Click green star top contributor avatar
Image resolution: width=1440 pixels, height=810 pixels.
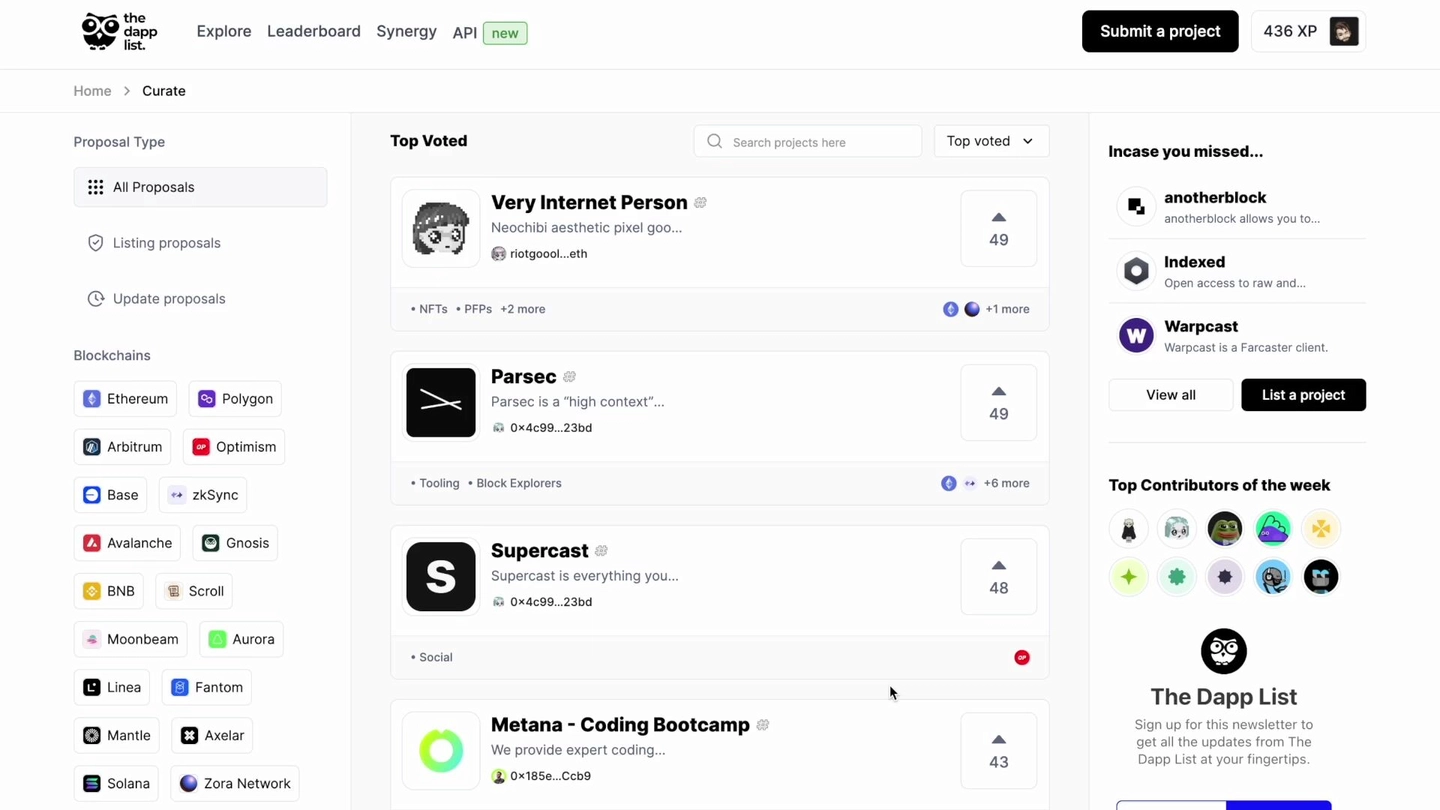[1128, 576]
